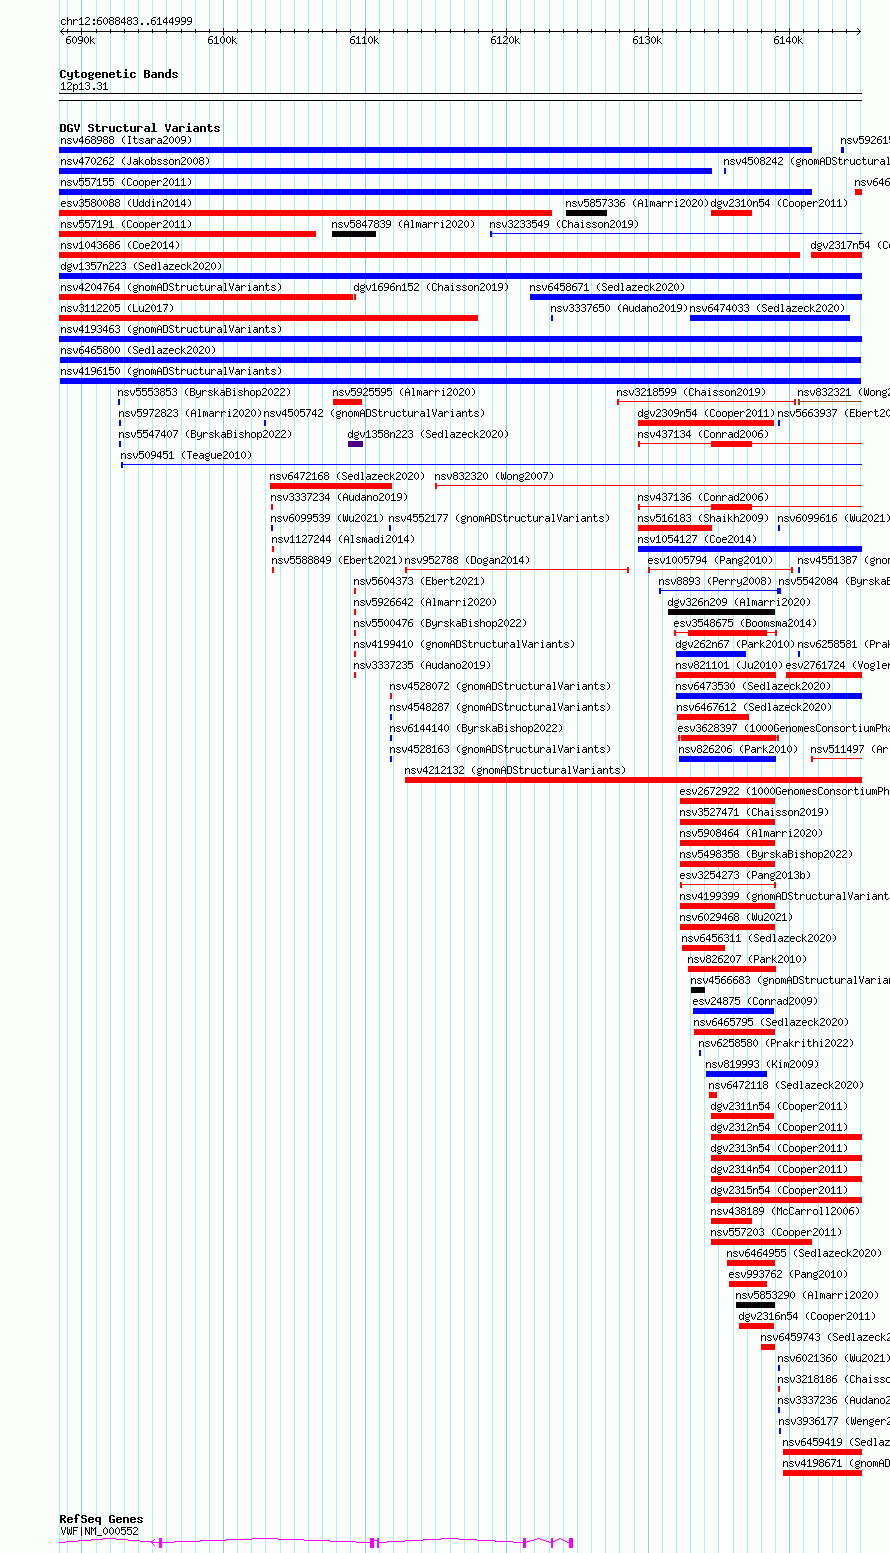Click the black bar under nsv5847839
Viewport: 890px width, 1553px height.
(354, 234)
